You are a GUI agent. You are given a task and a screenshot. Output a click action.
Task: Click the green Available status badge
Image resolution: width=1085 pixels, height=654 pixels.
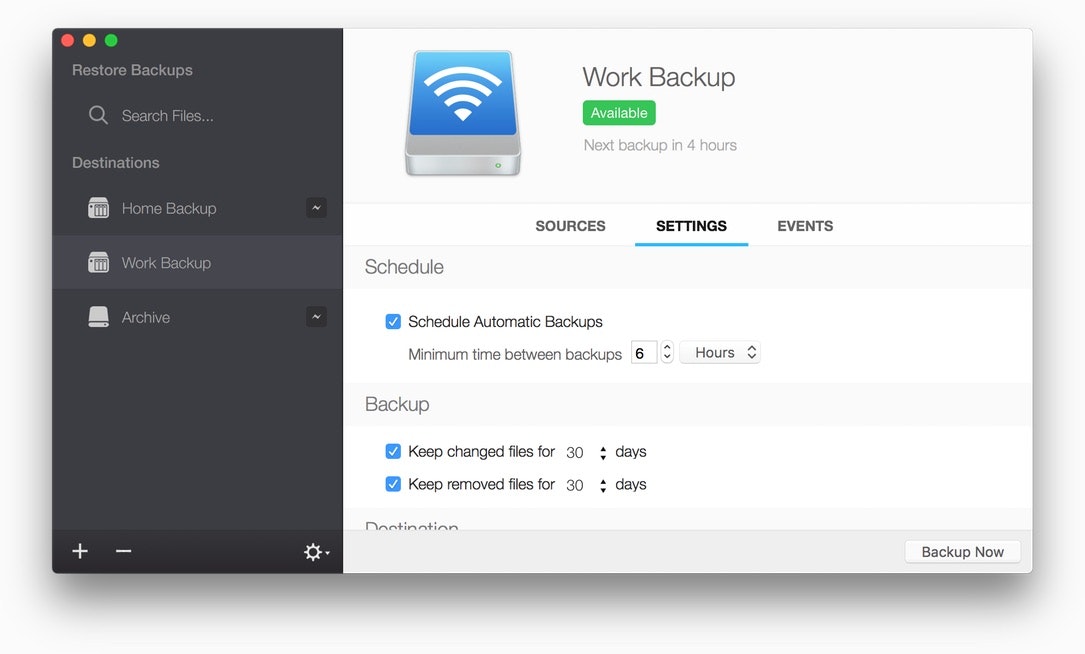[619, 113]
